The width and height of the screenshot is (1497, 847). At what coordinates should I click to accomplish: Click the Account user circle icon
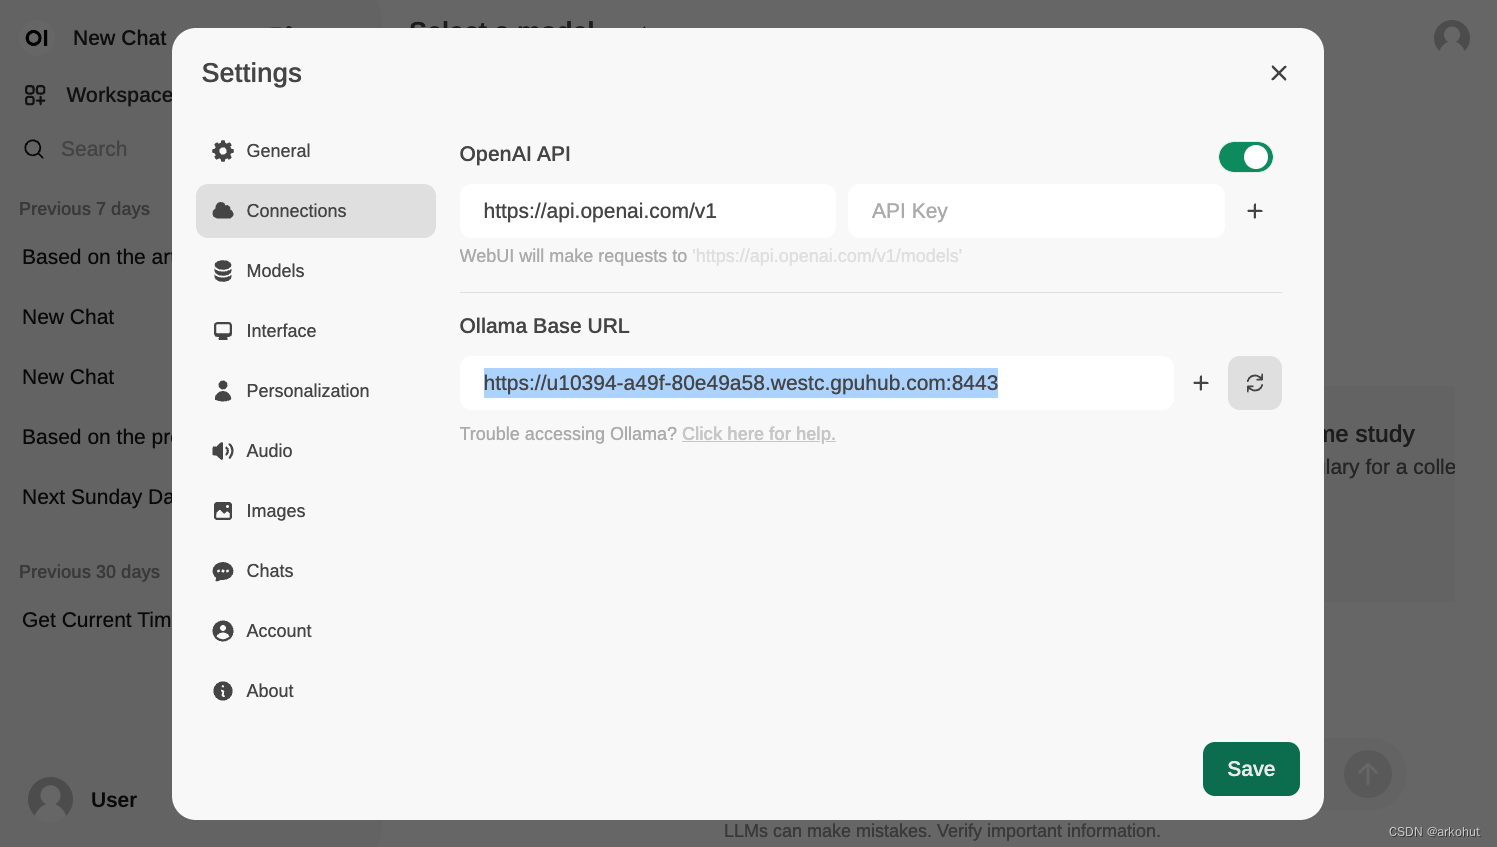[x=223, y=631]
